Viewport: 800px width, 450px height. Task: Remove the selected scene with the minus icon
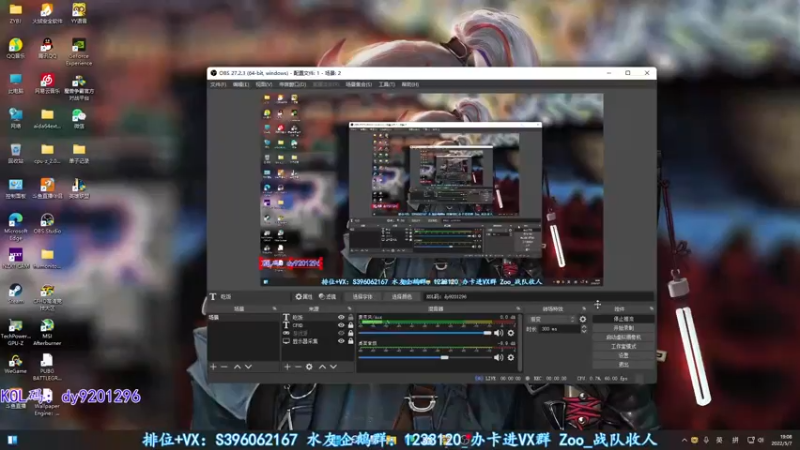point(224,366)
